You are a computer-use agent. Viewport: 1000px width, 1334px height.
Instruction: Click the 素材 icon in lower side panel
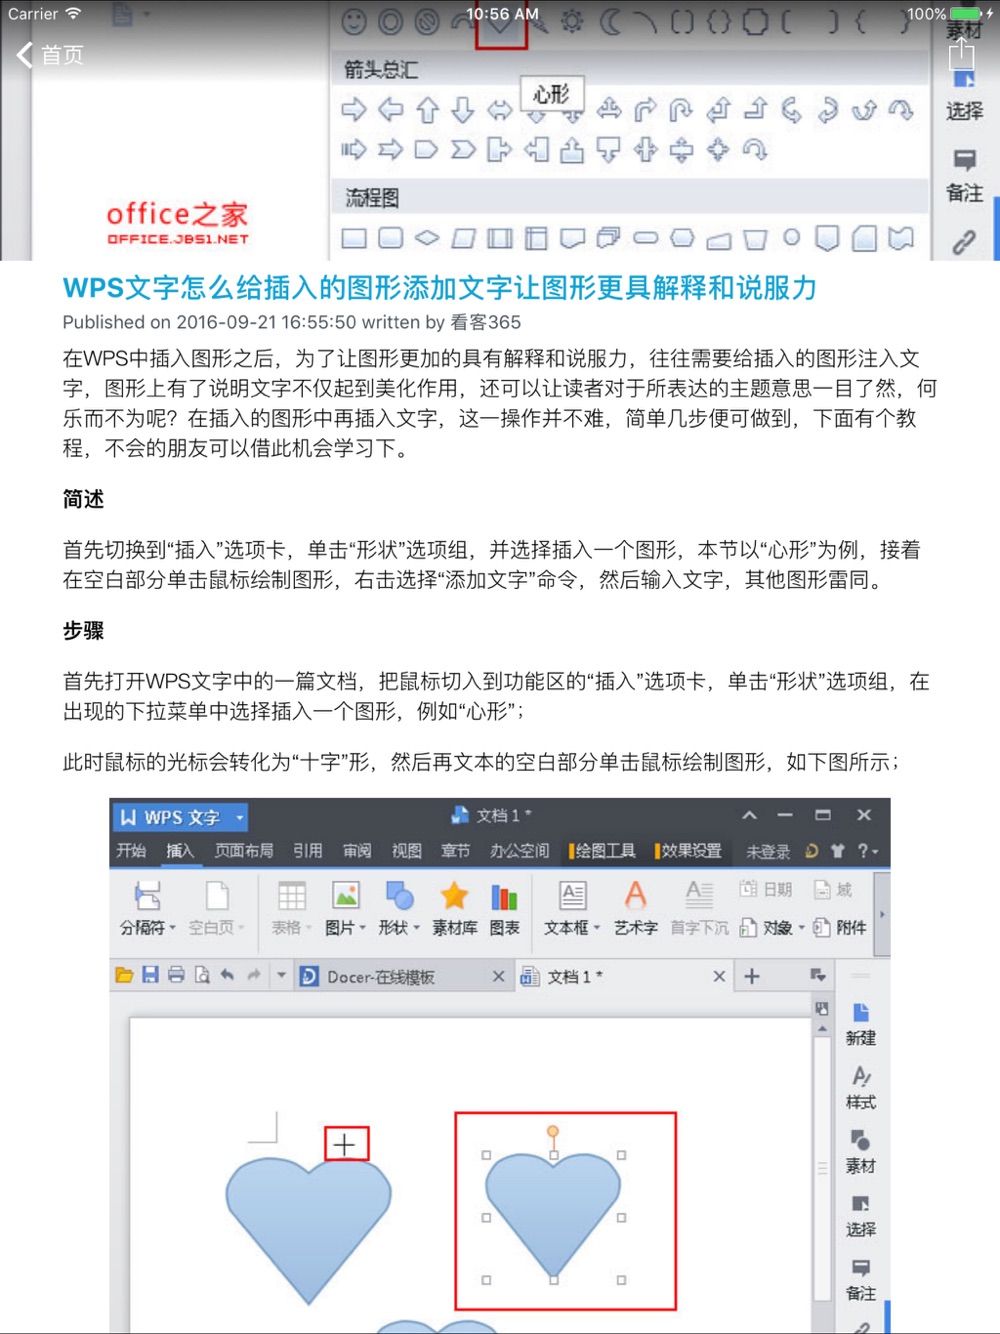click(860, 1140)
